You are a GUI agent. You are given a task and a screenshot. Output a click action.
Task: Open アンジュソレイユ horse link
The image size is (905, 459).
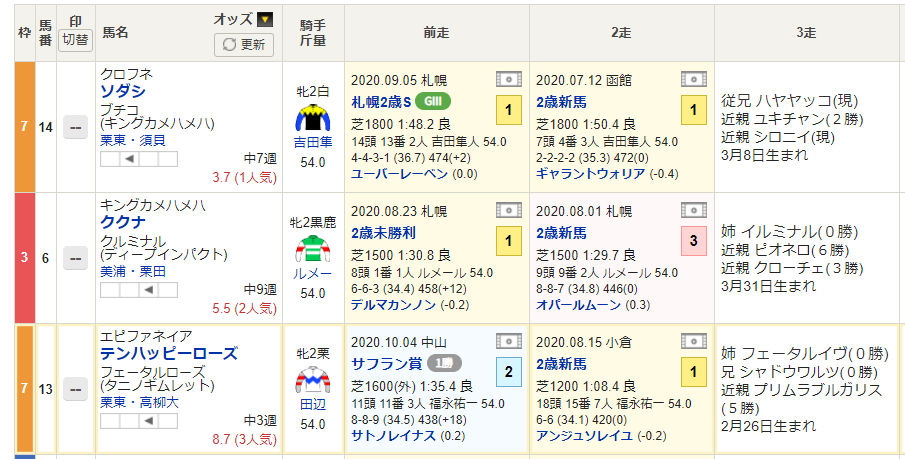click(584, 436)
